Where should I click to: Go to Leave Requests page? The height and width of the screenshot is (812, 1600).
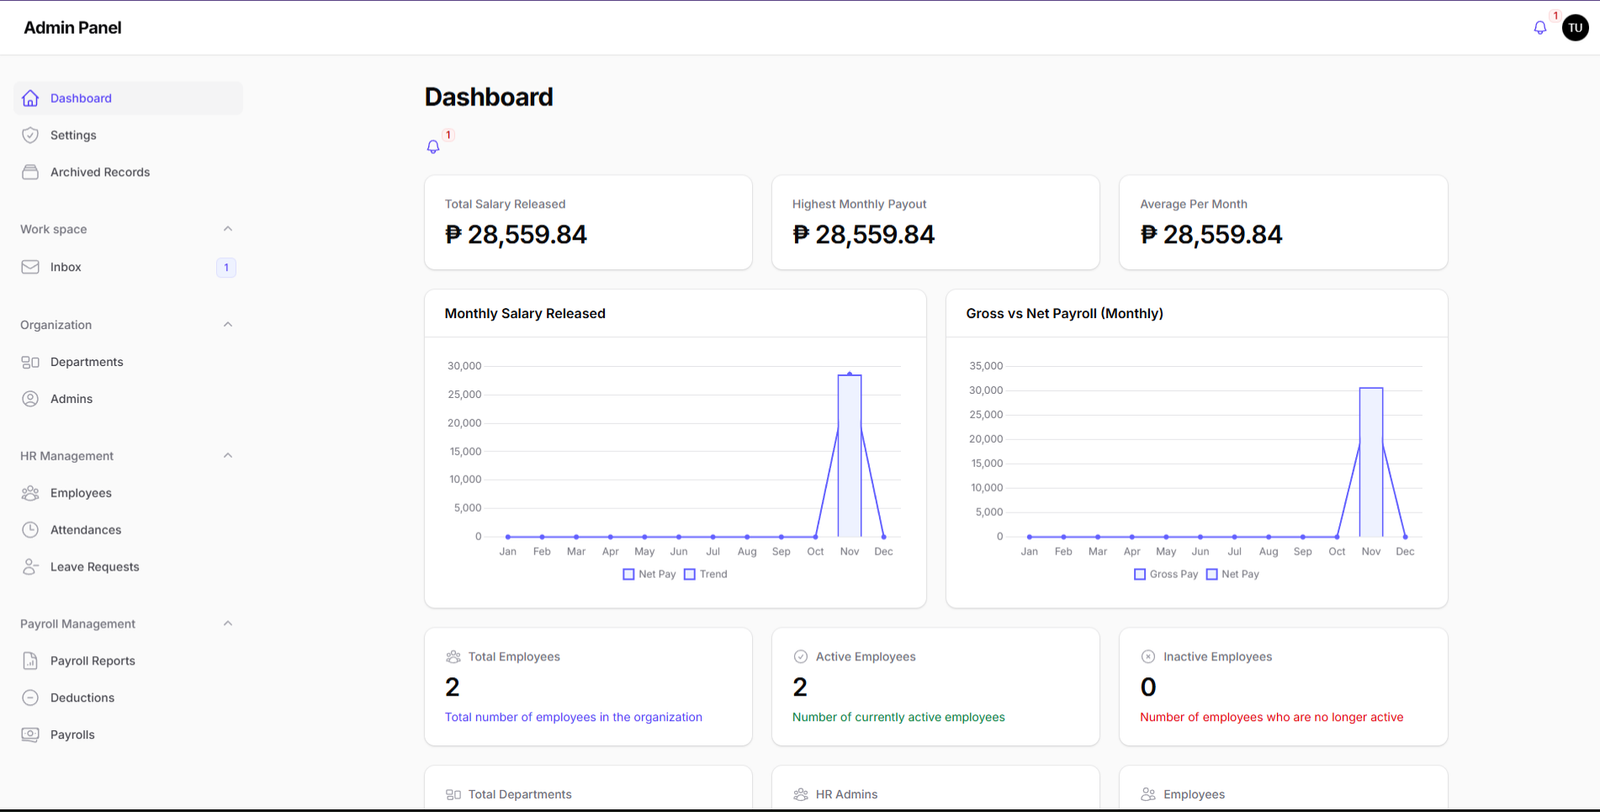coord(95,567)
